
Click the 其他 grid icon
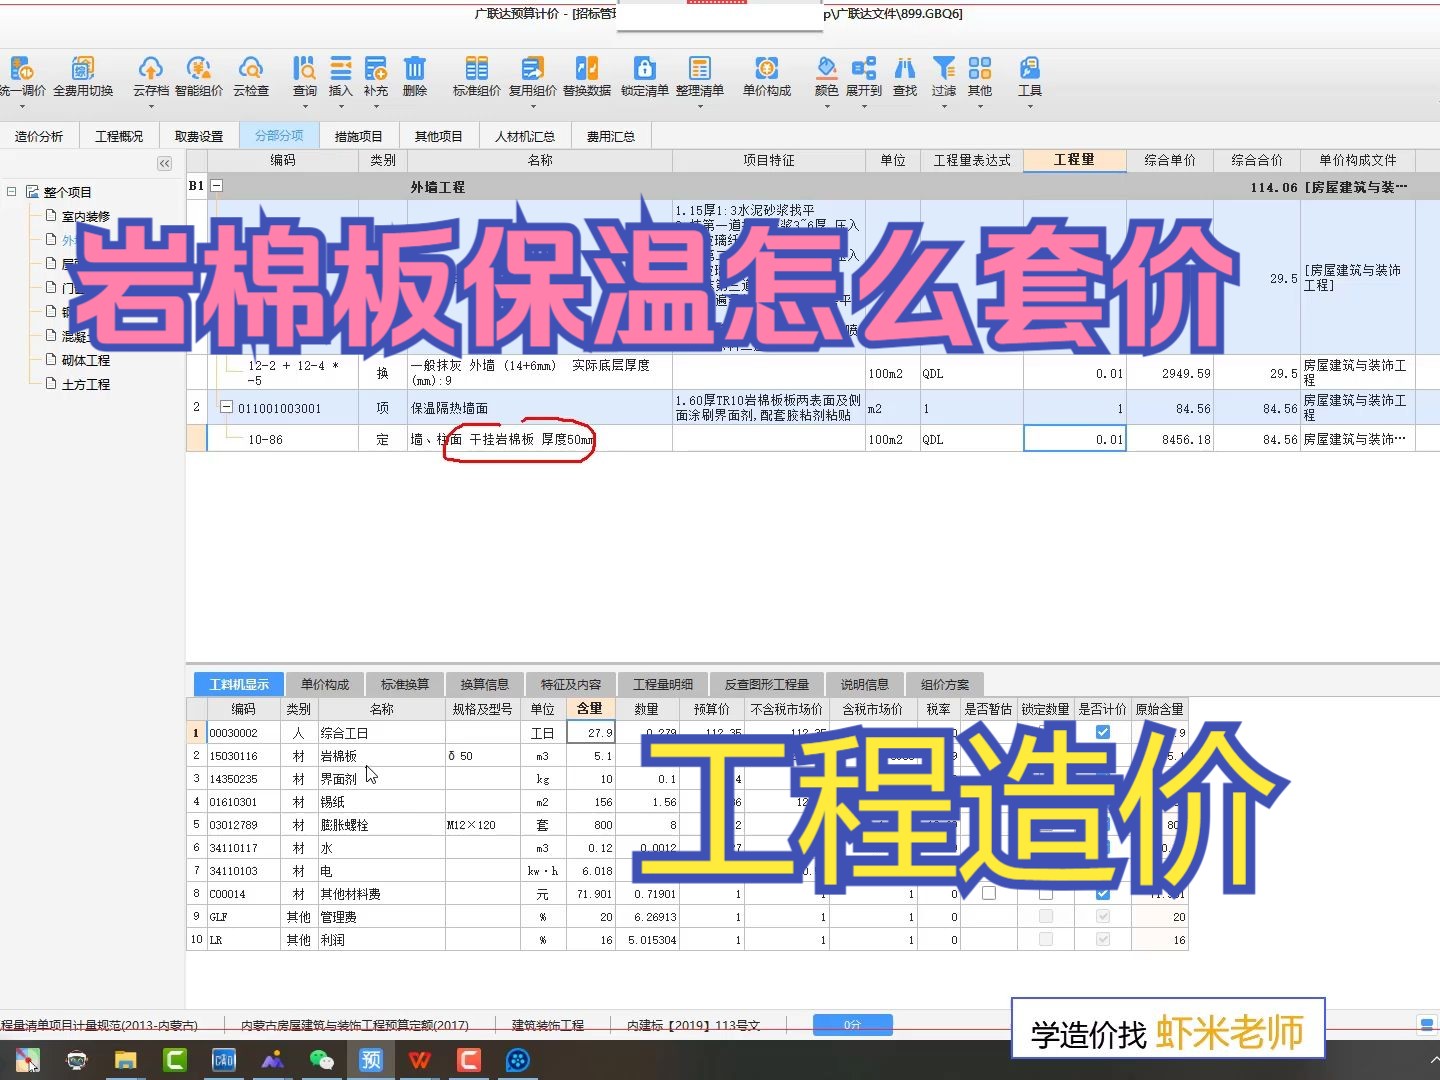click(980, 69)
